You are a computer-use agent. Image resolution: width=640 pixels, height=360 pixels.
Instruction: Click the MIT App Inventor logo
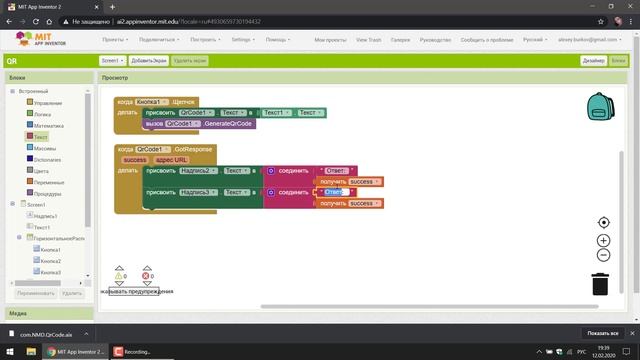tap(40, 39)
